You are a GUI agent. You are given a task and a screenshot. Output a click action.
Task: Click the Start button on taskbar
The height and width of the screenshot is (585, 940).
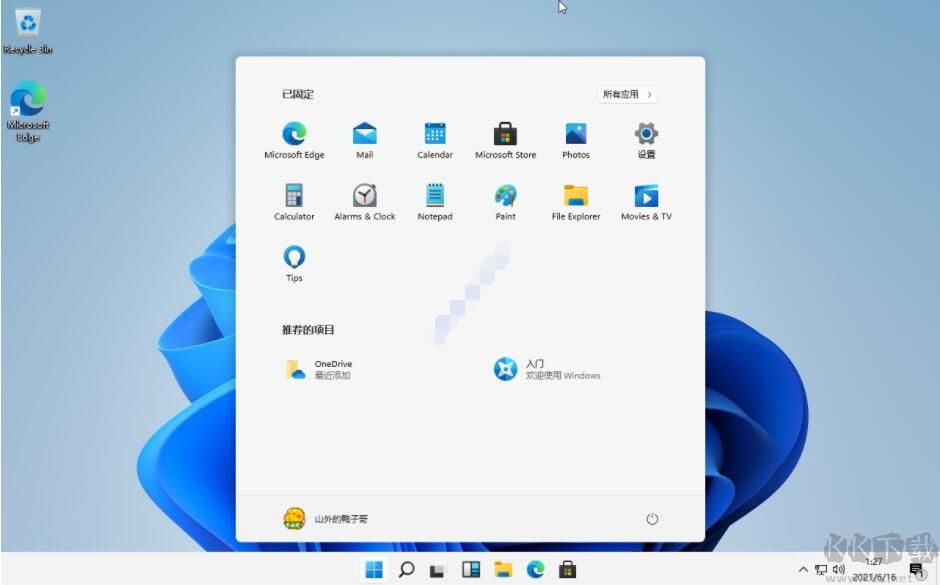coord(374,569)
